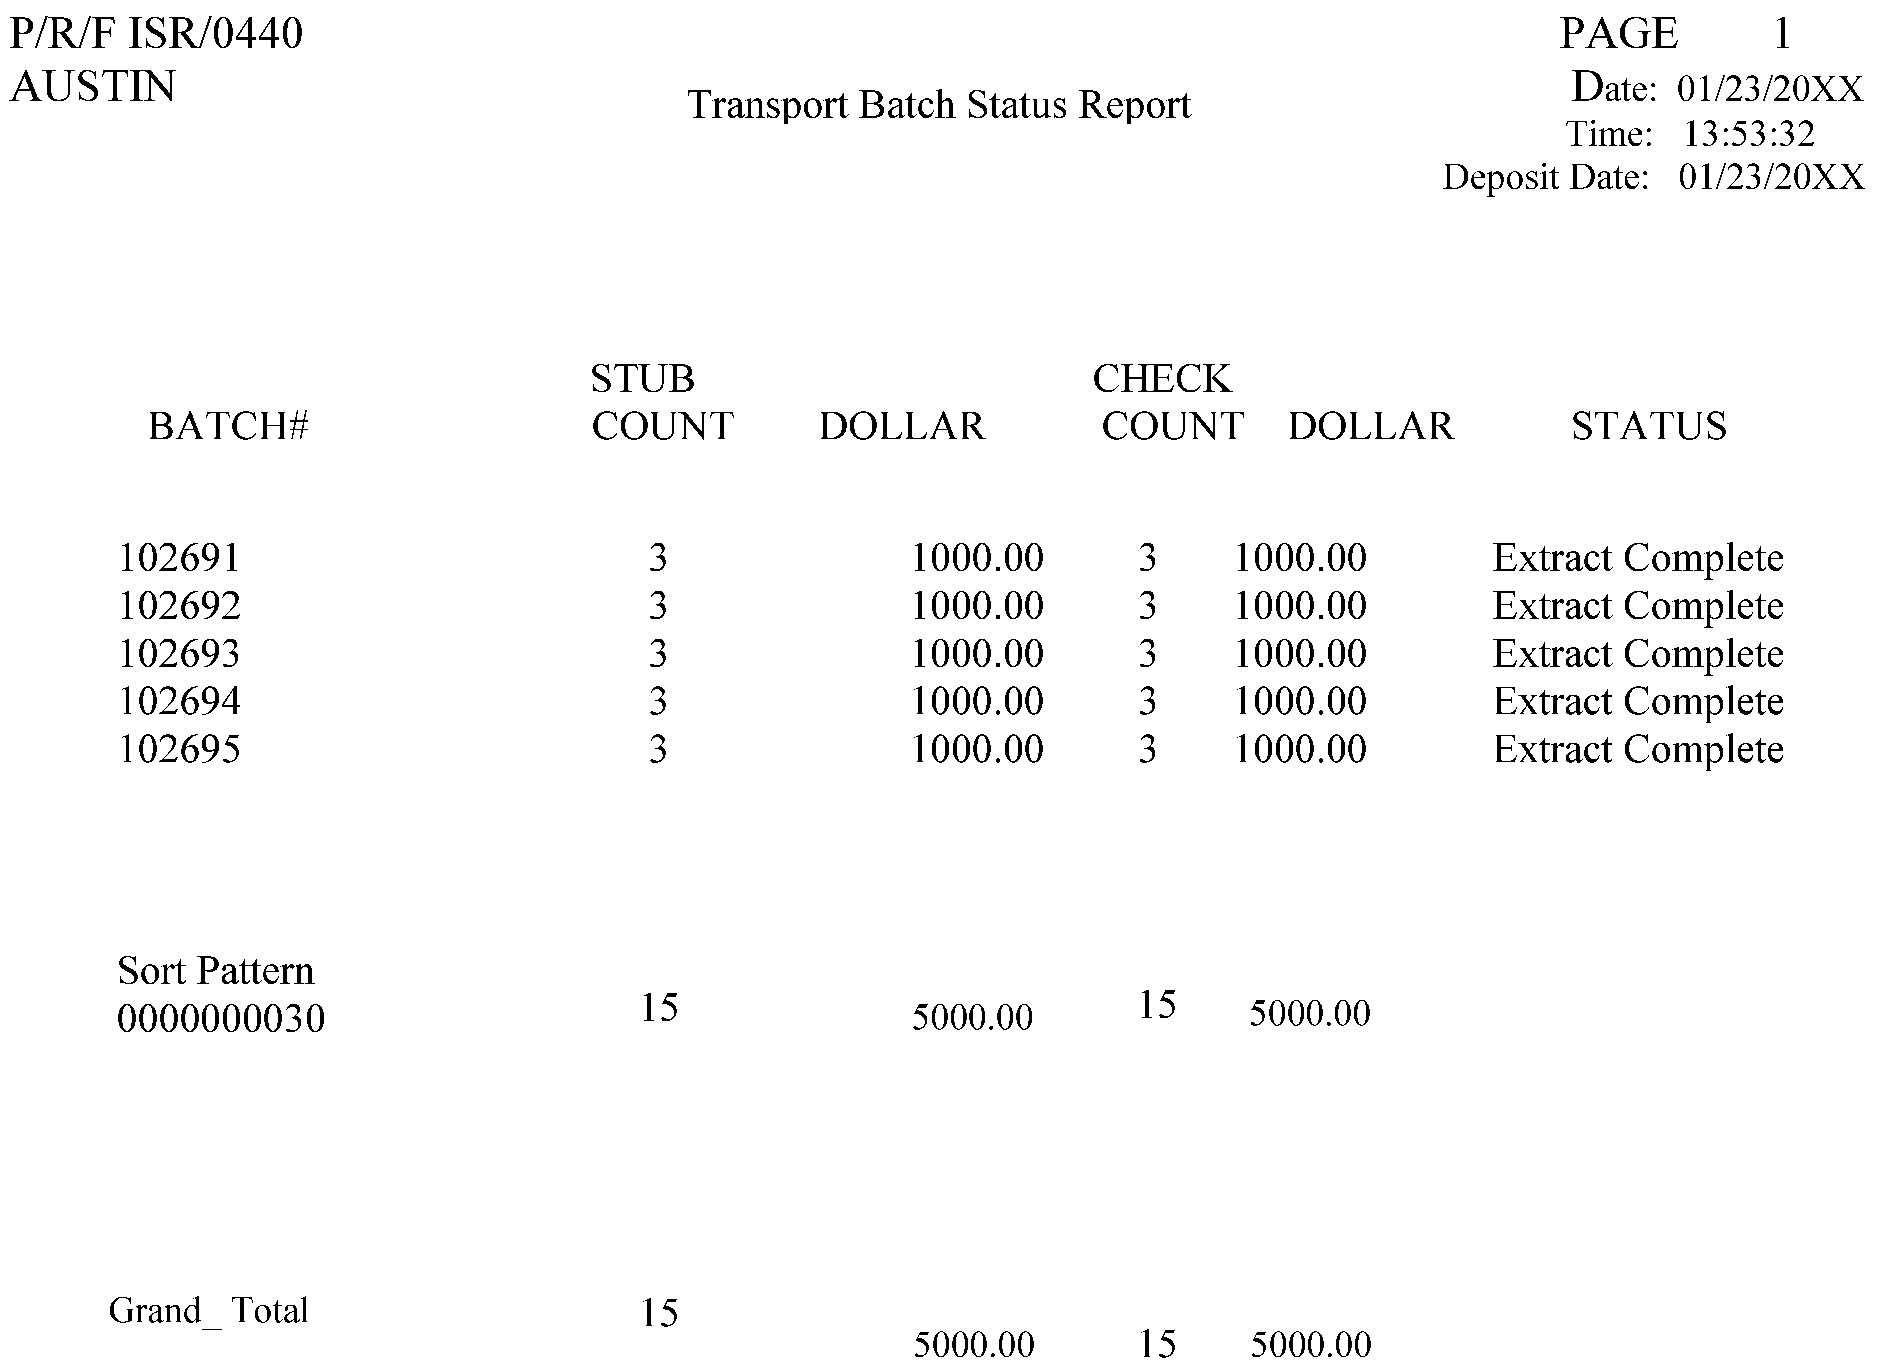
Task: Select sort pattern number 0000000030
Action: (221, 1019)
